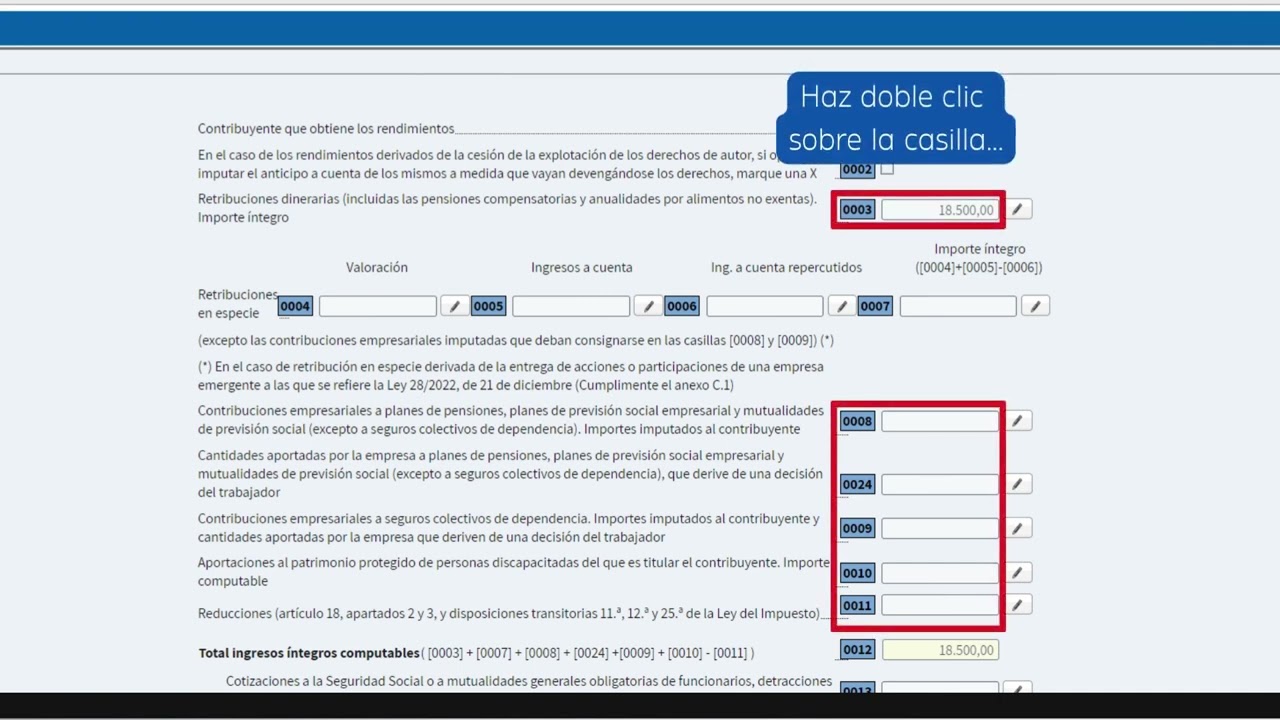Click the pencil icon beside box 0007
Screen dimensions: 1280x720
coord(1035,306)
